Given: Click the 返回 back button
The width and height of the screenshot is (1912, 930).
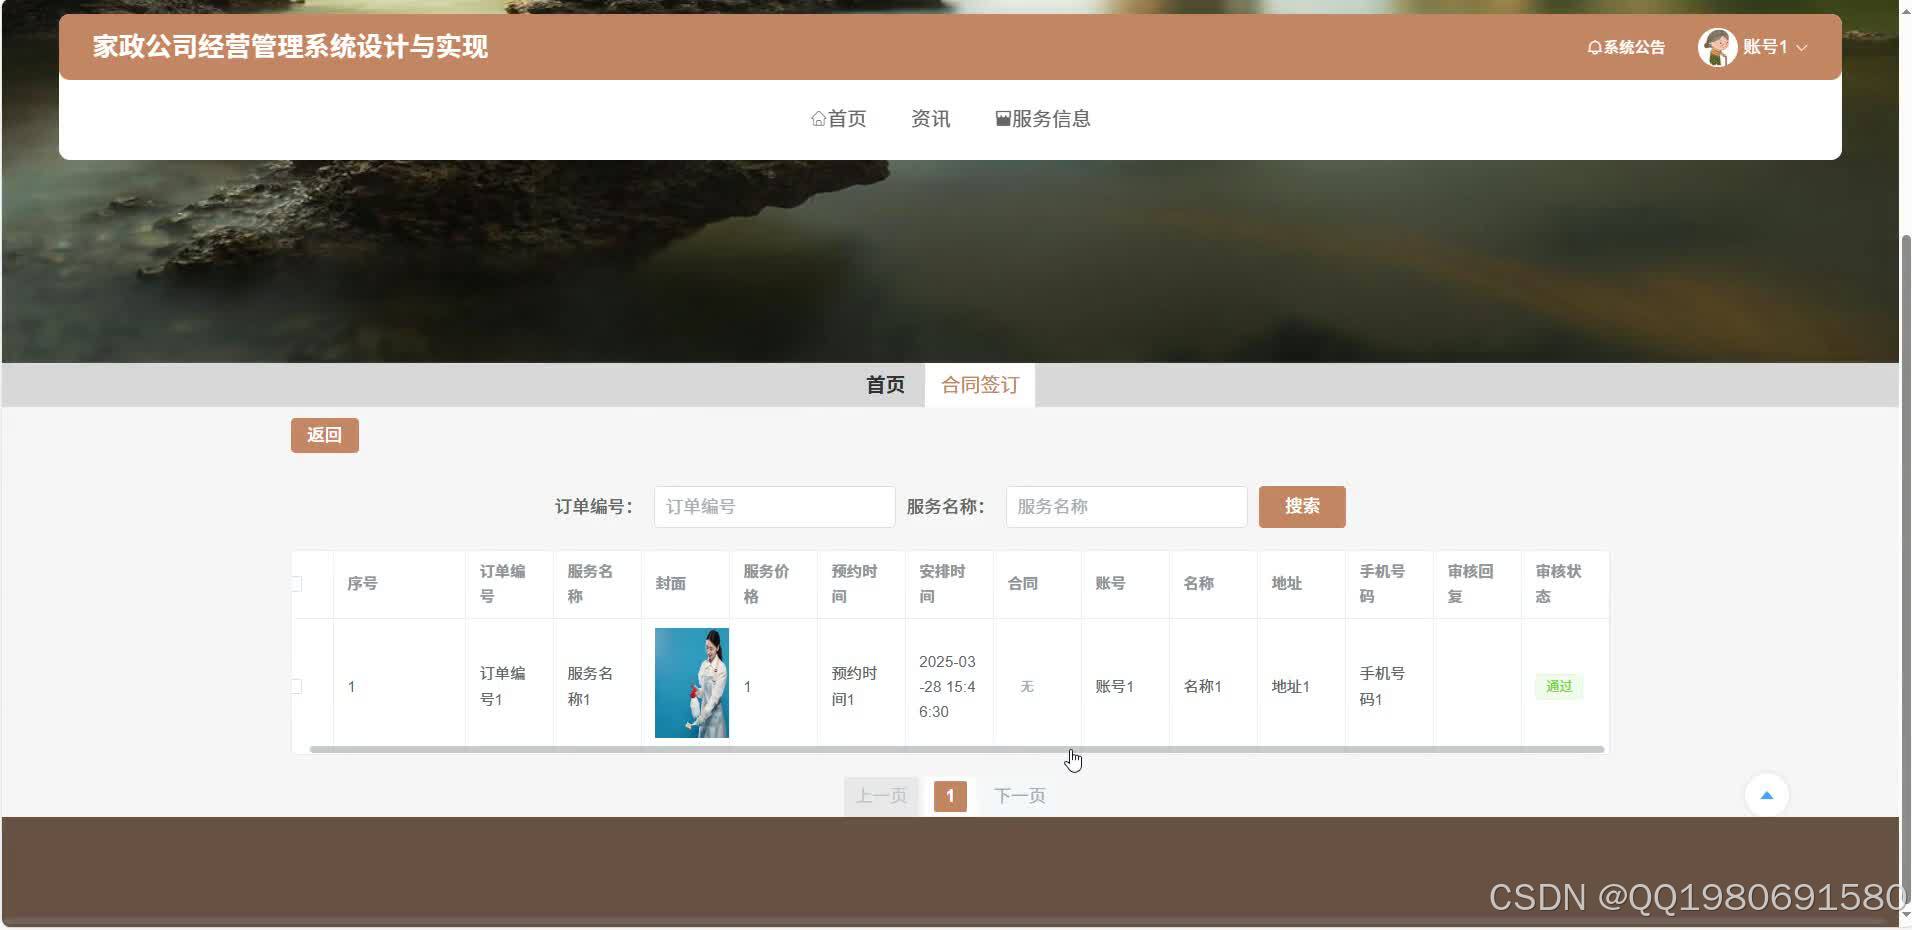Looking at the screenshot, I should click(324, 434).
